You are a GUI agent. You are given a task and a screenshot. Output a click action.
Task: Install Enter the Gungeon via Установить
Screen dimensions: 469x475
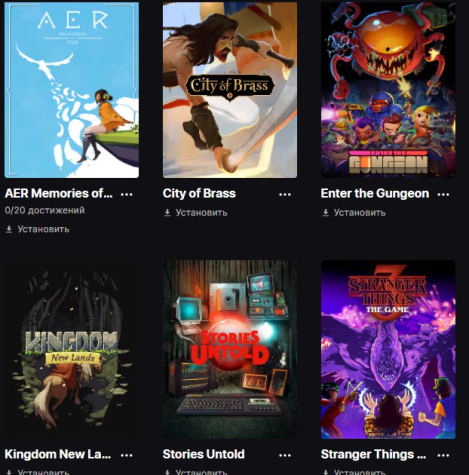click(360, 213)
